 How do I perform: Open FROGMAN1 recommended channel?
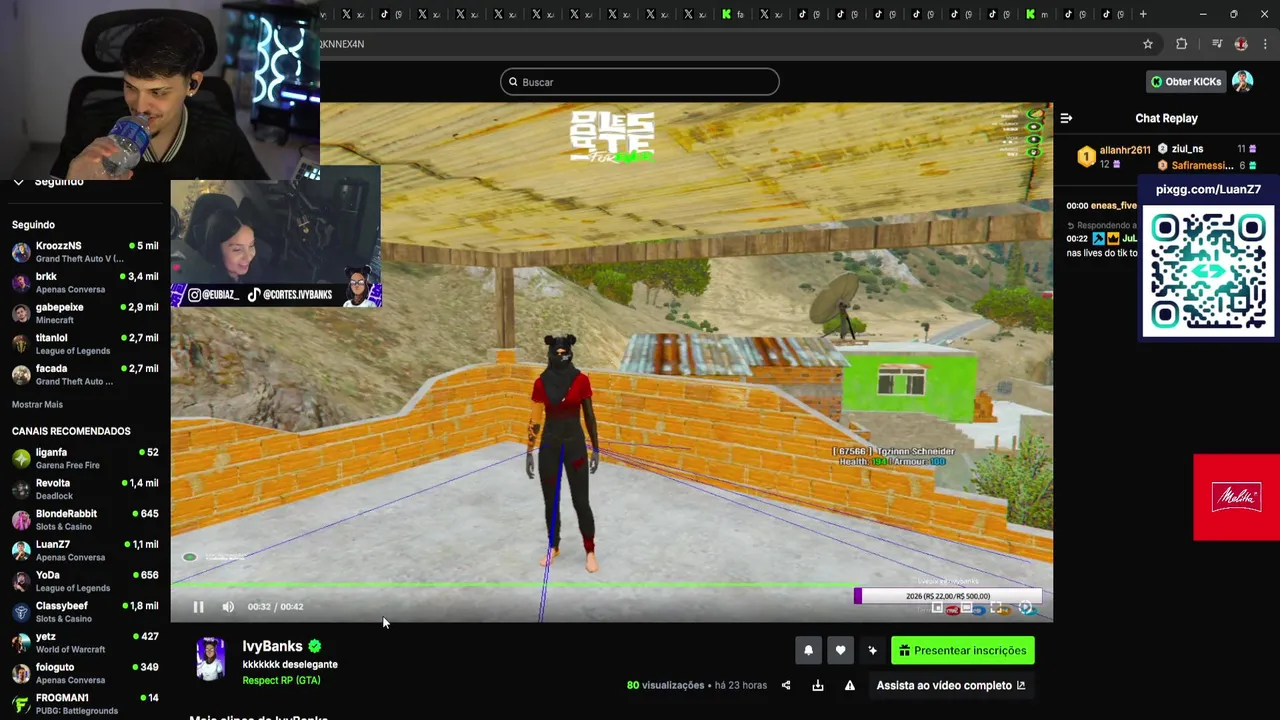click(85, 704)
